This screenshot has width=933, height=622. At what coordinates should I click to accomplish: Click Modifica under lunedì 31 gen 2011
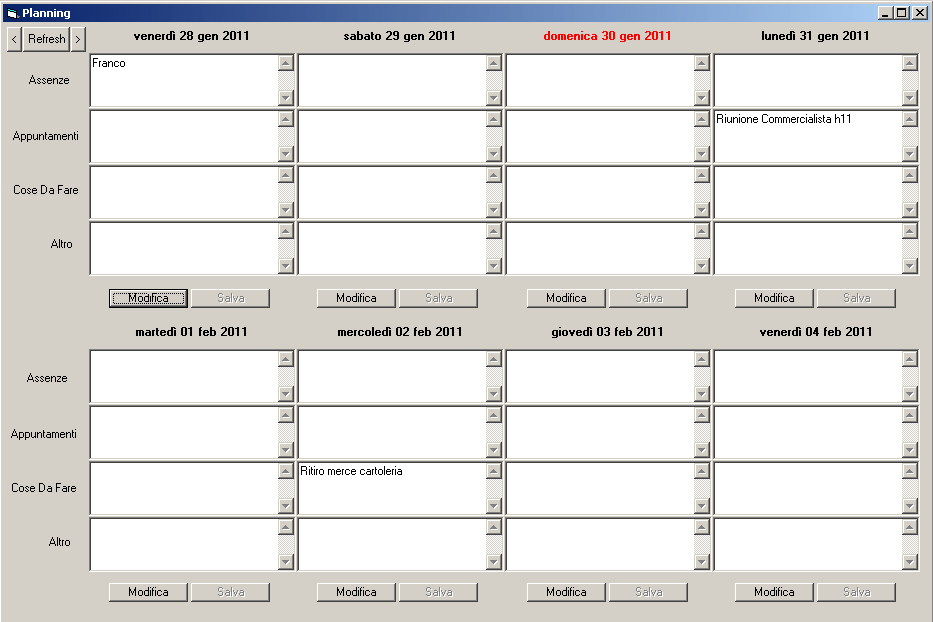click(x=774, y=298)
